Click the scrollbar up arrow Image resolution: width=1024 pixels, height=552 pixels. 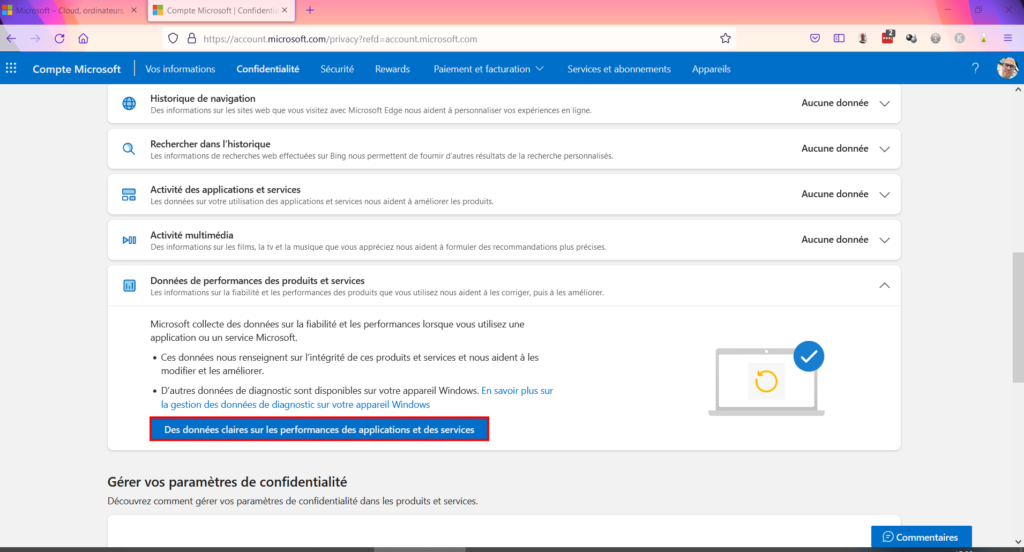point(1018,89)
